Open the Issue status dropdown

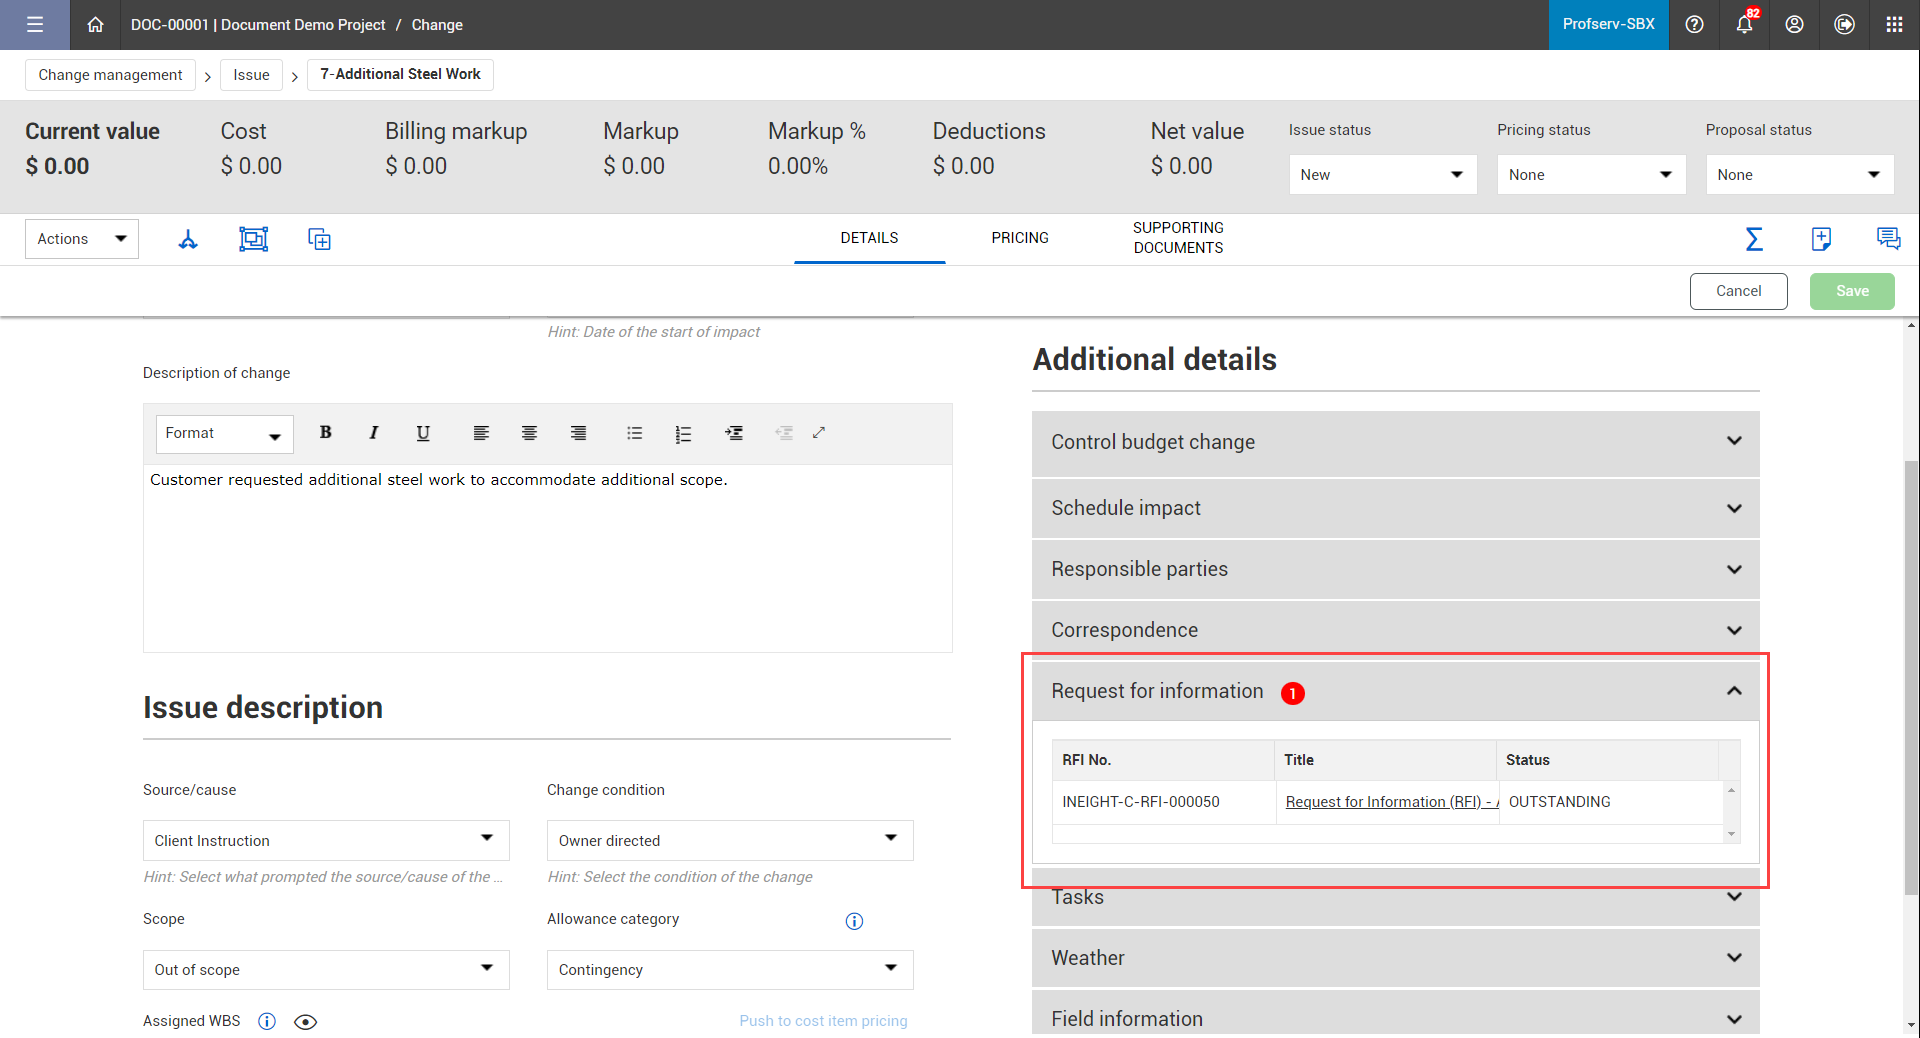1382,175
